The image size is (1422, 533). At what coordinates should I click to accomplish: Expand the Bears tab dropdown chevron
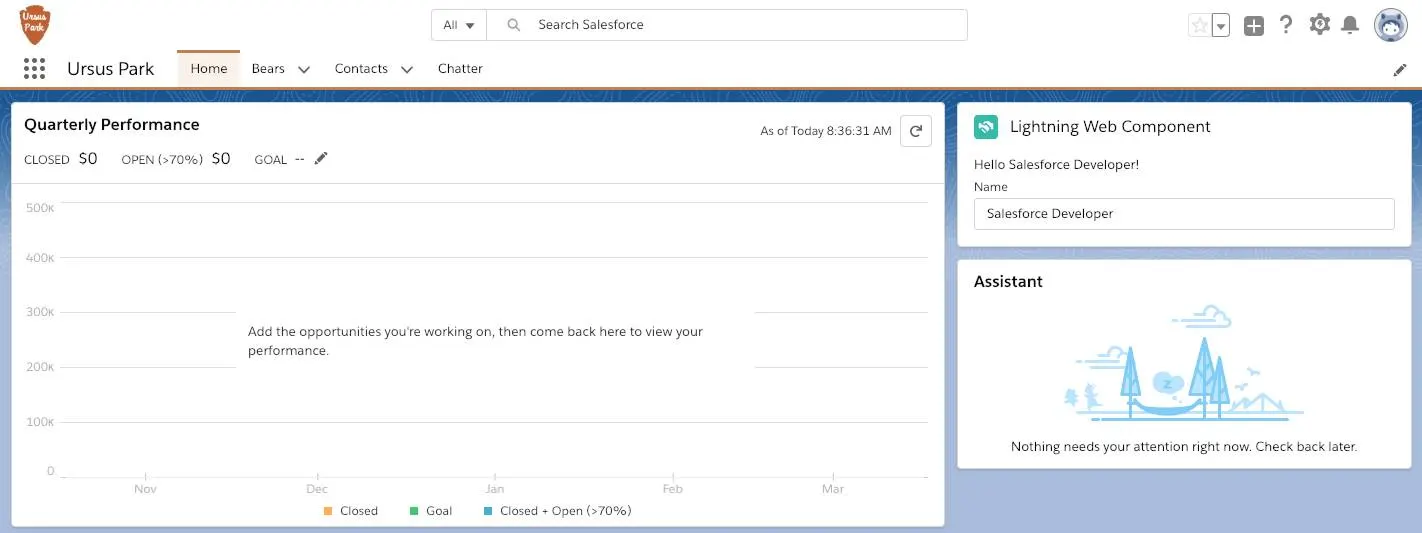tap(304, 70)
